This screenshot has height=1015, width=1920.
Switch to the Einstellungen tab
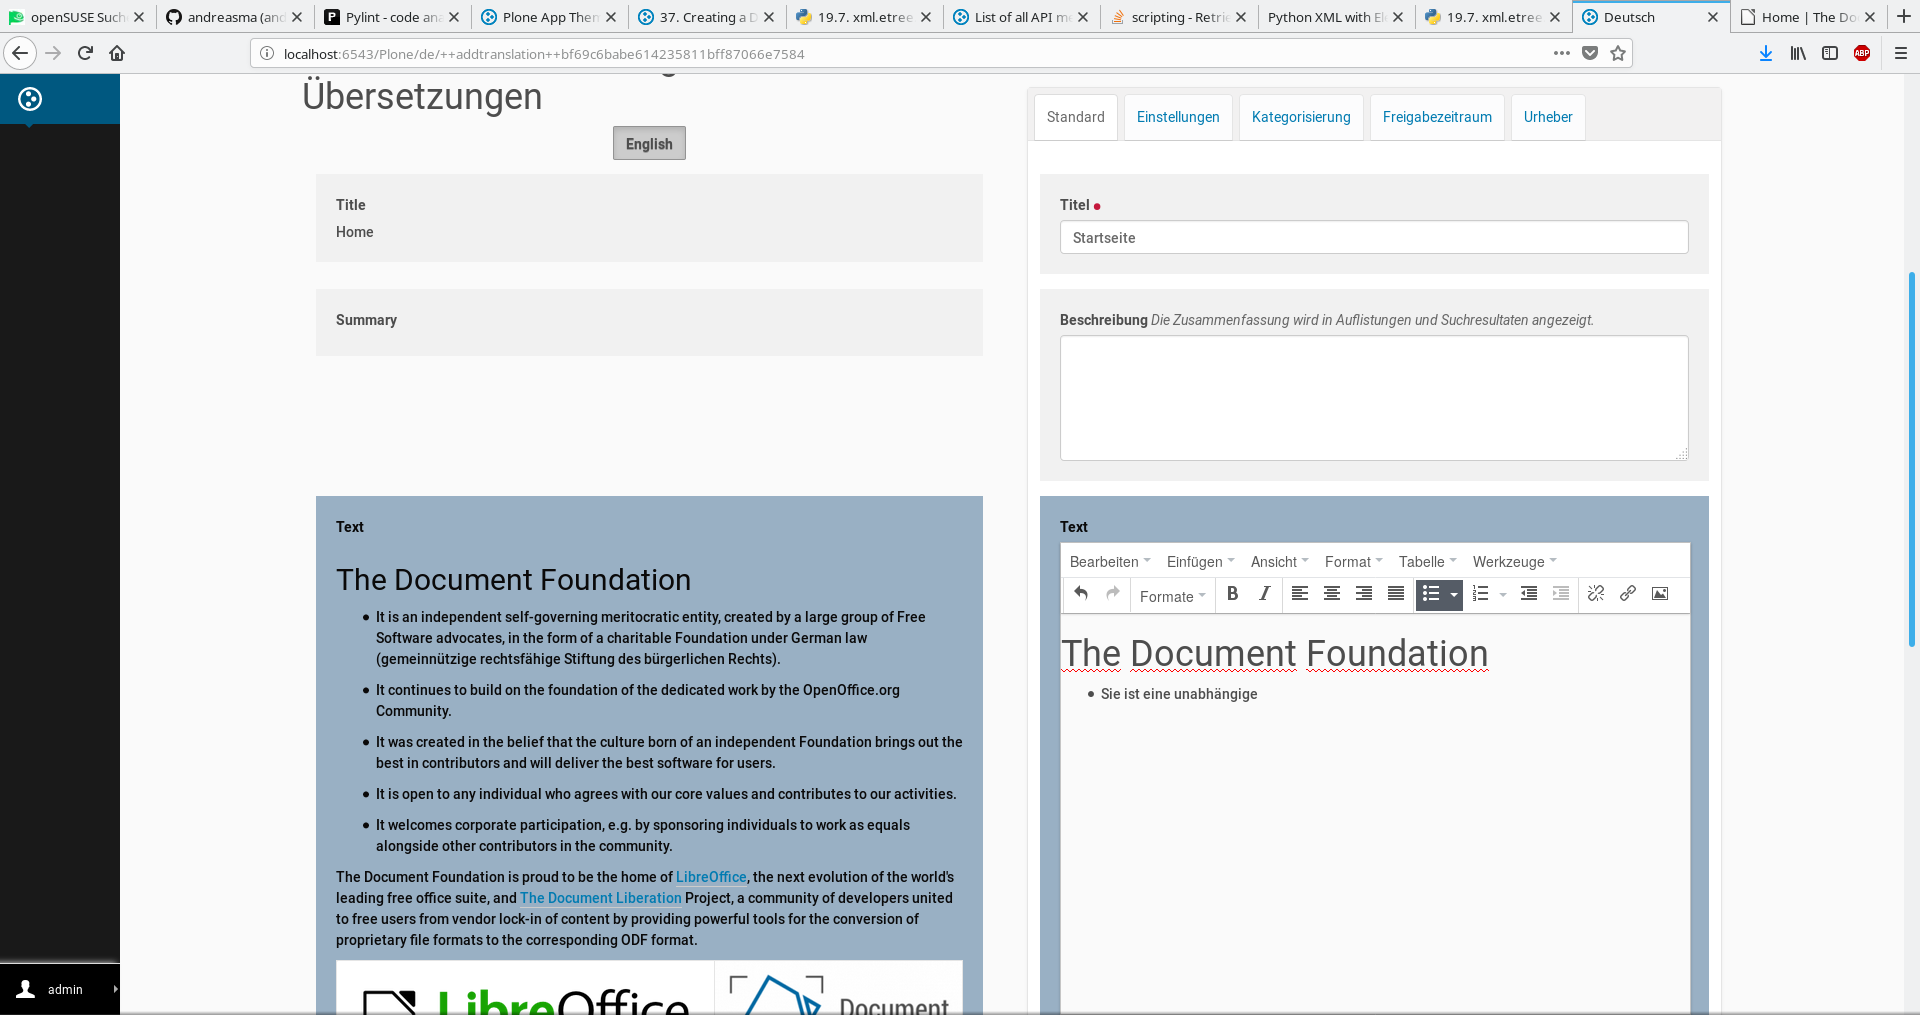tap(1178, 117)
